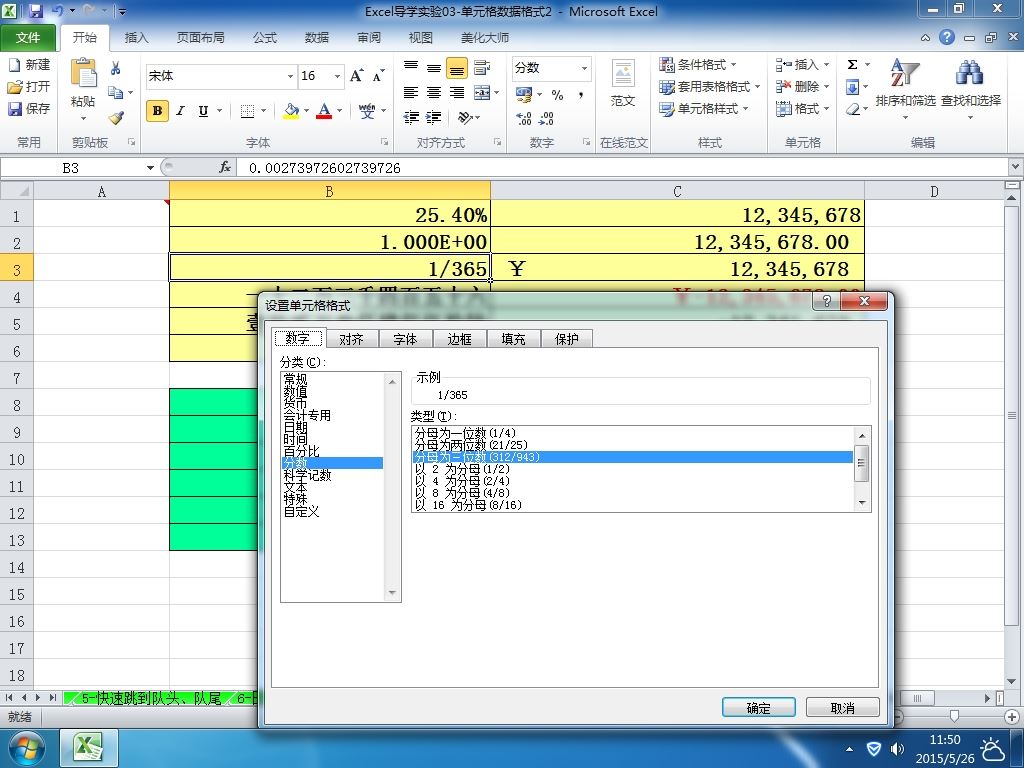This screenshot has height=768, width=1024.
Task: Click the Decrease Indent icon
Action: pyautogui.click(x=411, y=118)
